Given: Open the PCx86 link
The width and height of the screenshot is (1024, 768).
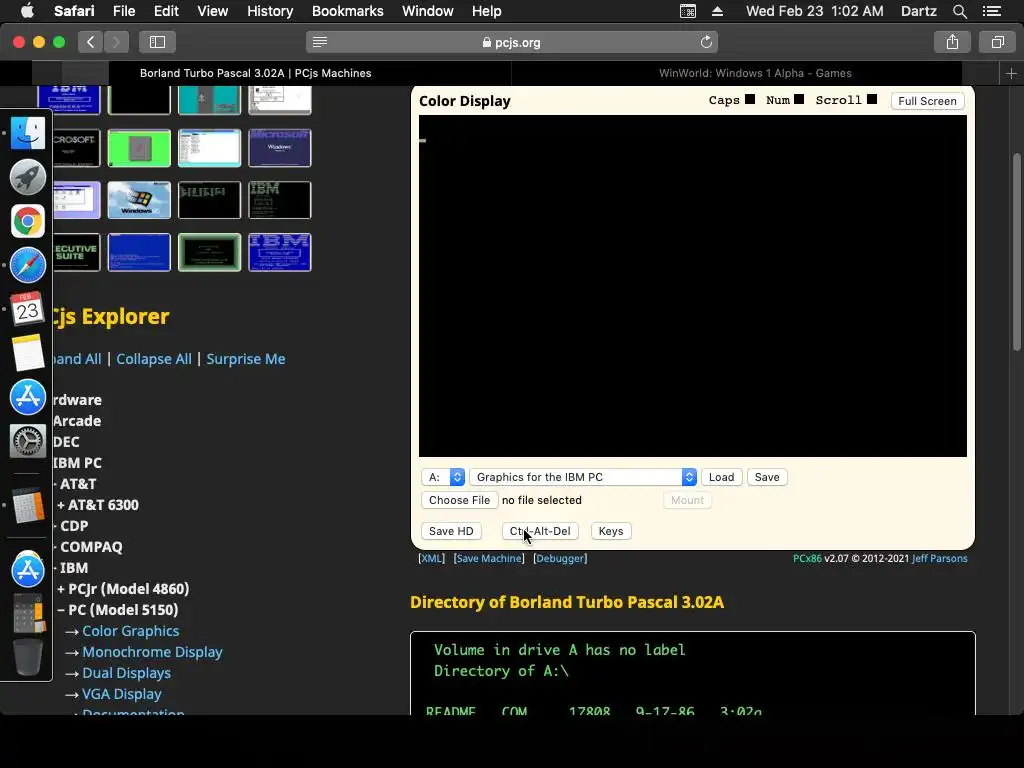Looking at the screenshot, I should [807, 558].
